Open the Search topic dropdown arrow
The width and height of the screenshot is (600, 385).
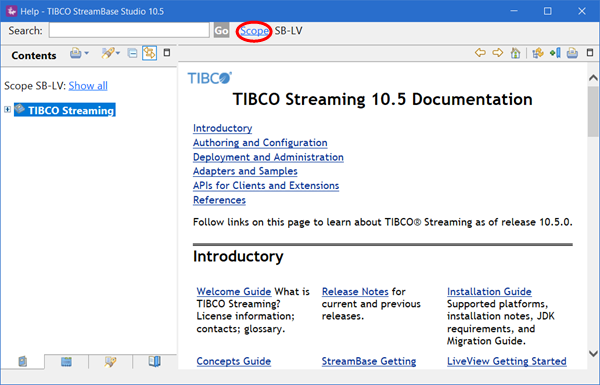click(117, 53)
